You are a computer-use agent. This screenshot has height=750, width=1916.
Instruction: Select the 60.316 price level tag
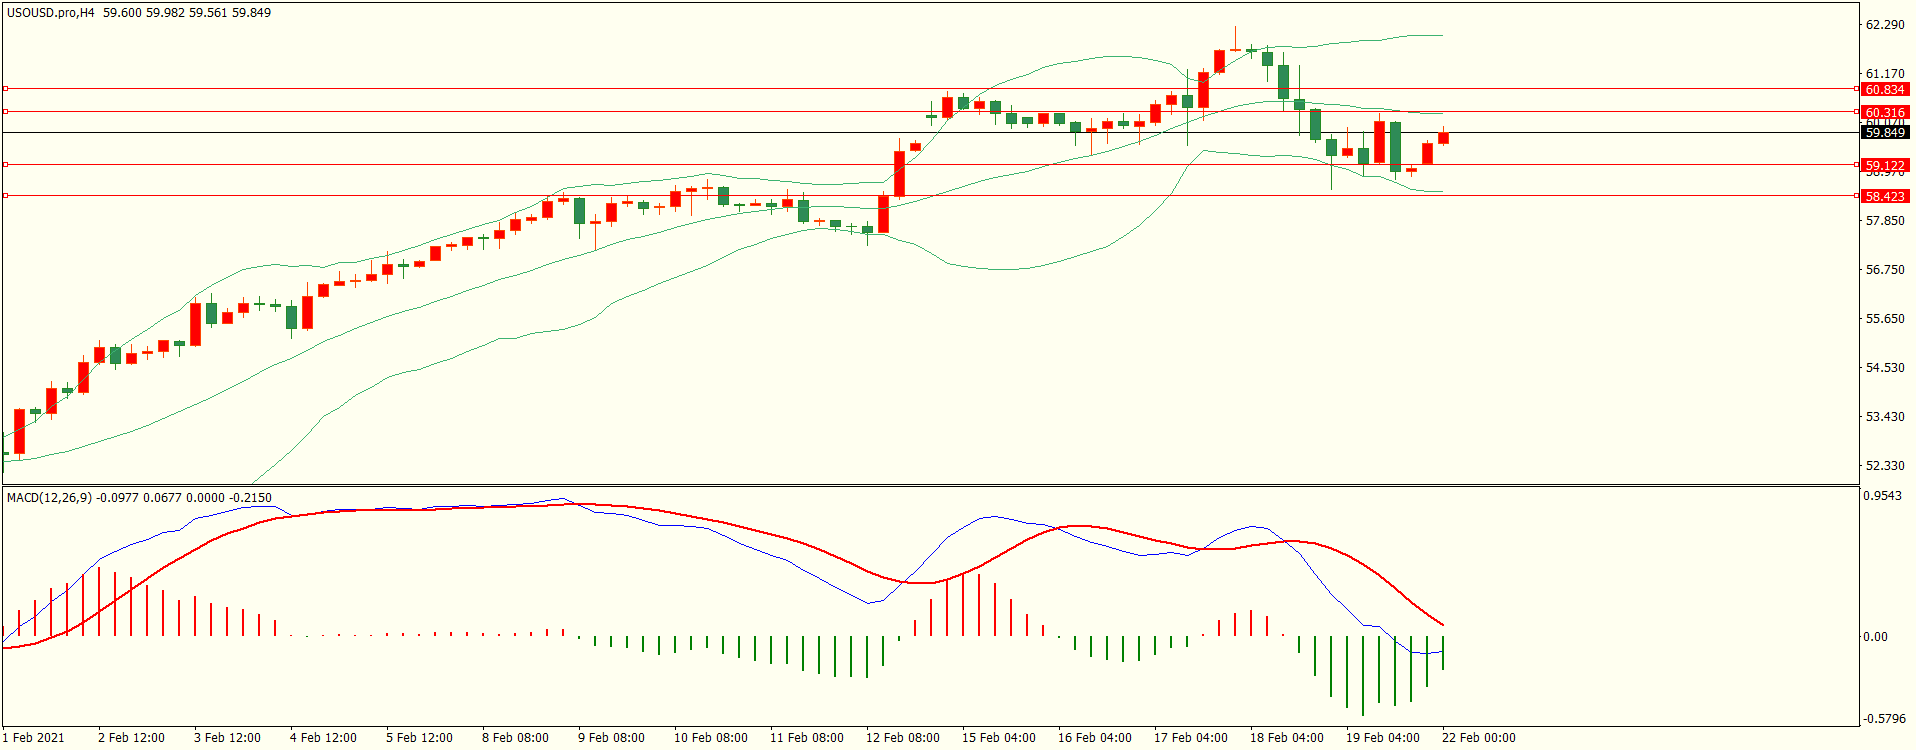coord(1884,112)
